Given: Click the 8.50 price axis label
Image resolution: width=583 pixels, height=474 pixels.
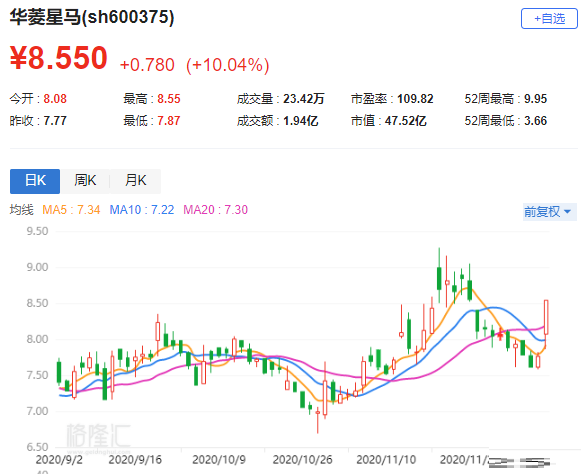Looking at the screenshot, I should pos(37,303).
